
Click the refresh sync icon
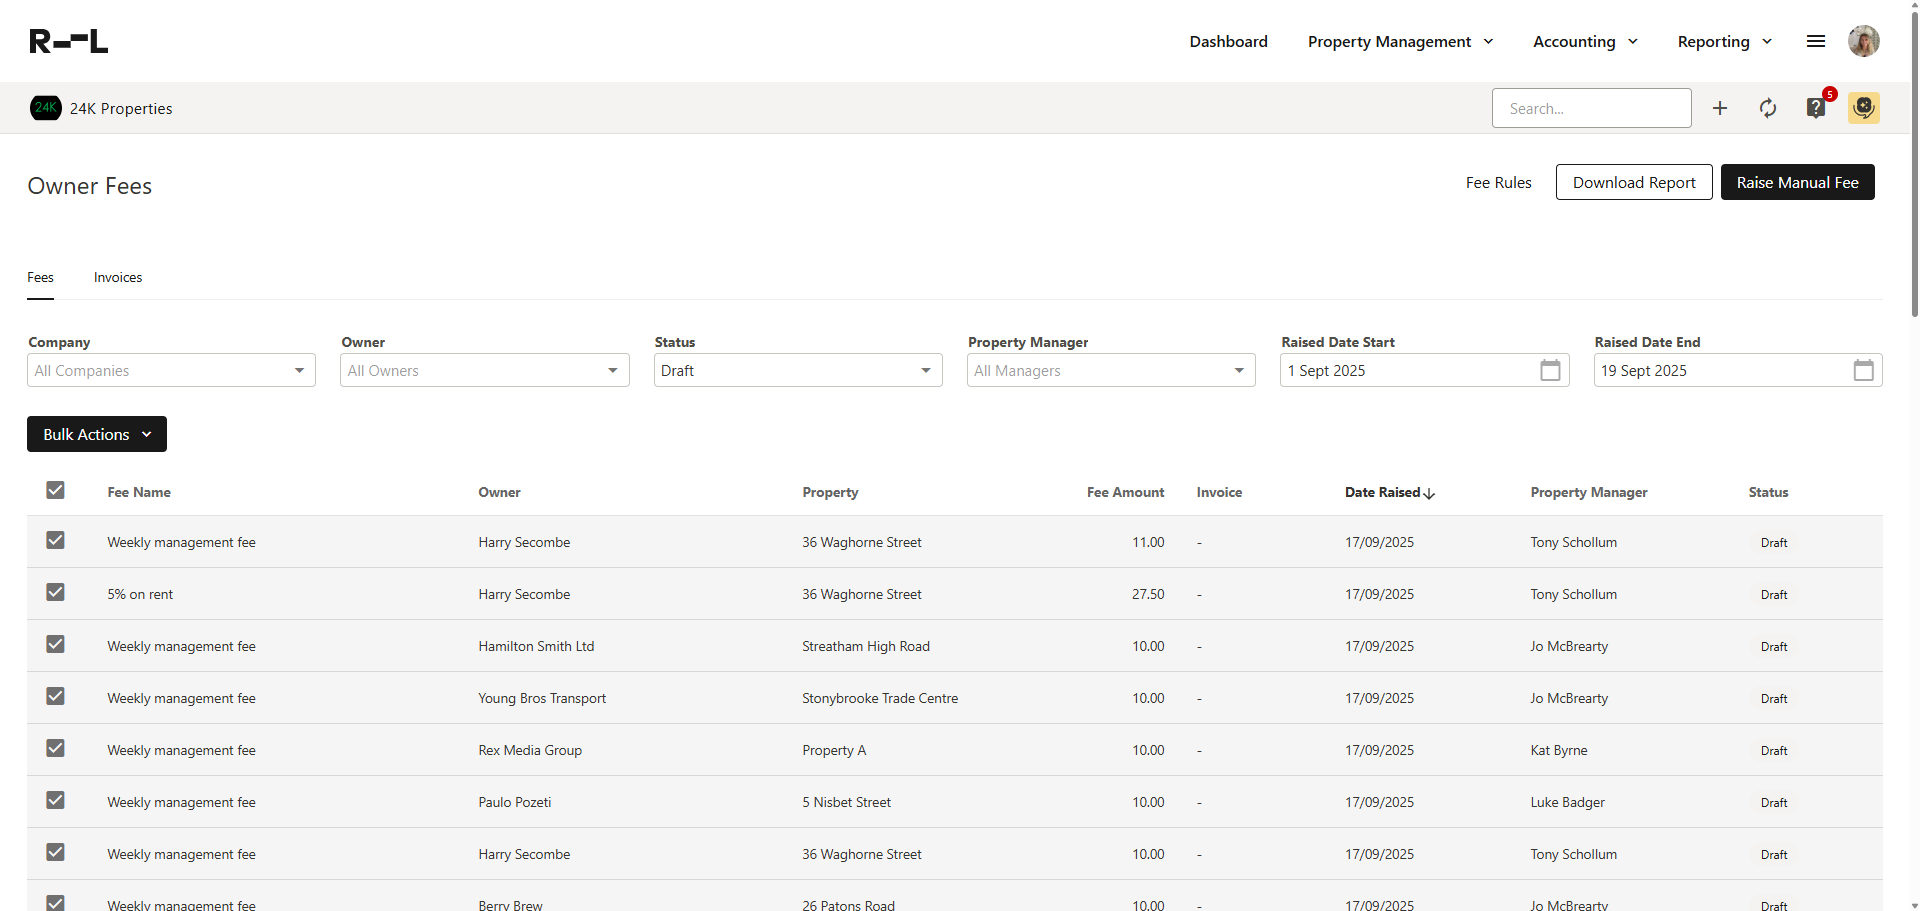click(x=1768, y=108)
